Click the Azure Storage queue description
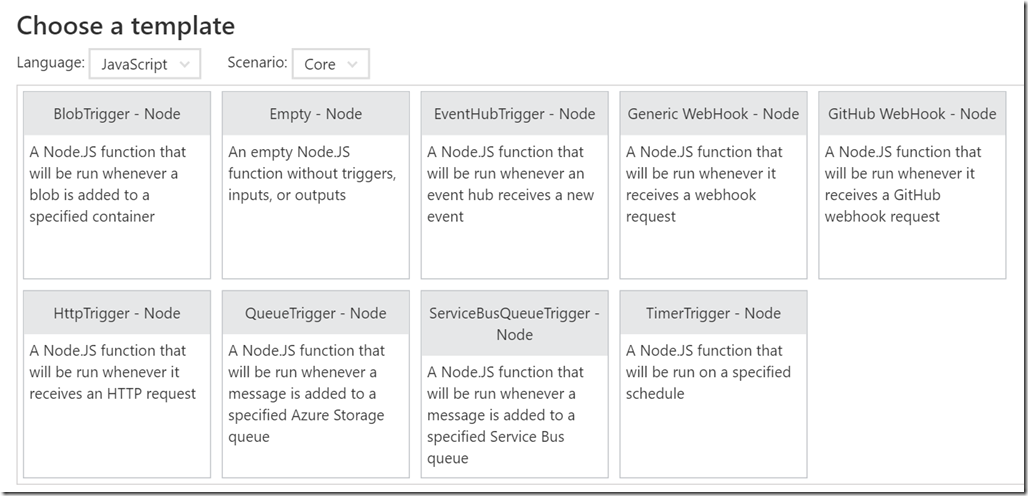 pos(306,393)
